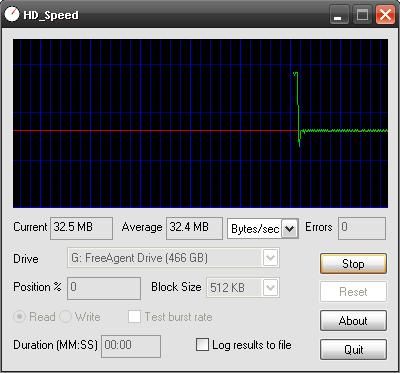The image size is (400, 373).
Task: Click the Errors count field
Action: tap(362, 228)
